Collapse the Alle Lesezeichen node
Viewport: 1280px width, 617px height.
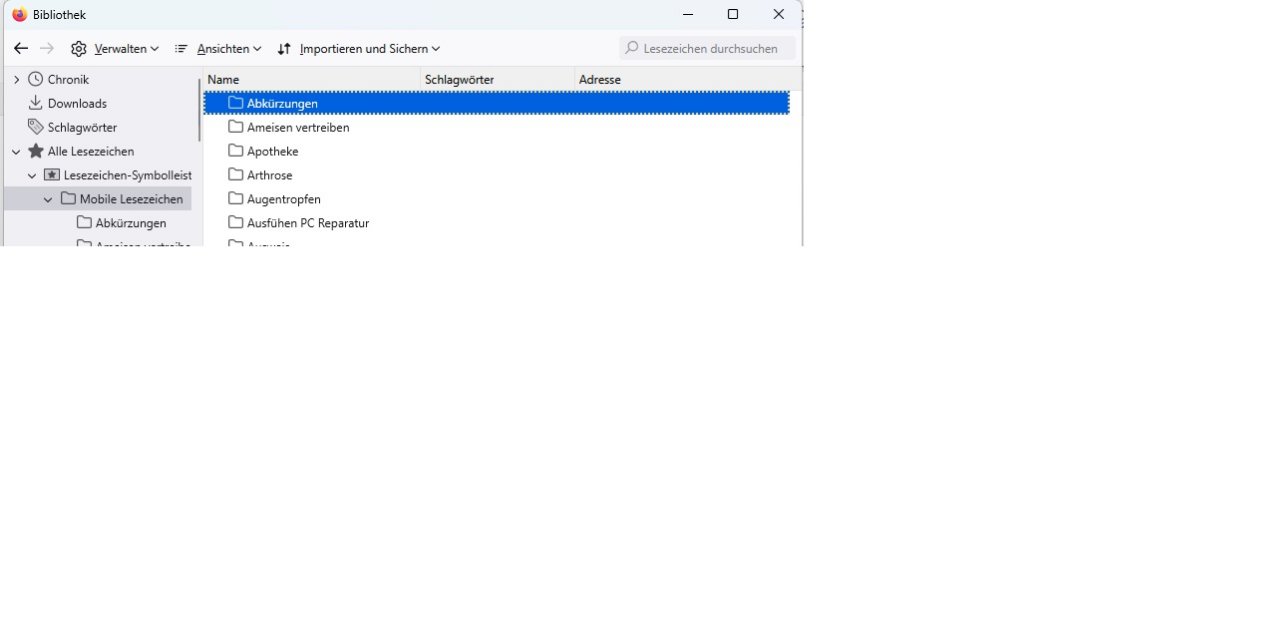pos(16,151)
